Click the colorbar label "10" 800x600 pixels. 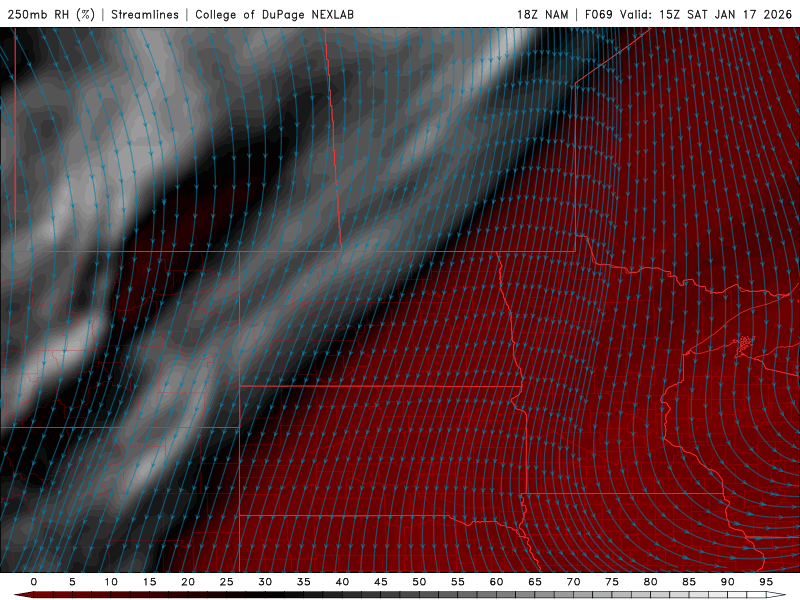tap(111, 582)
